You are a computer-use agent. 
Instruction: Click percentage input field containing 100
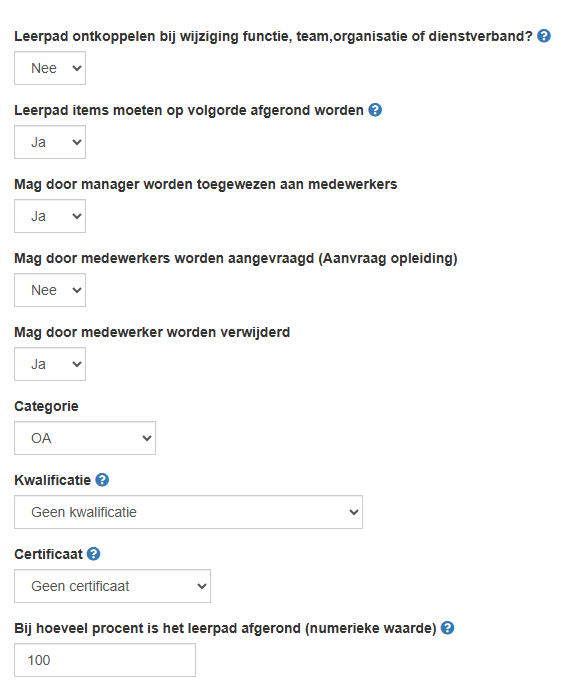coord(105,661)
